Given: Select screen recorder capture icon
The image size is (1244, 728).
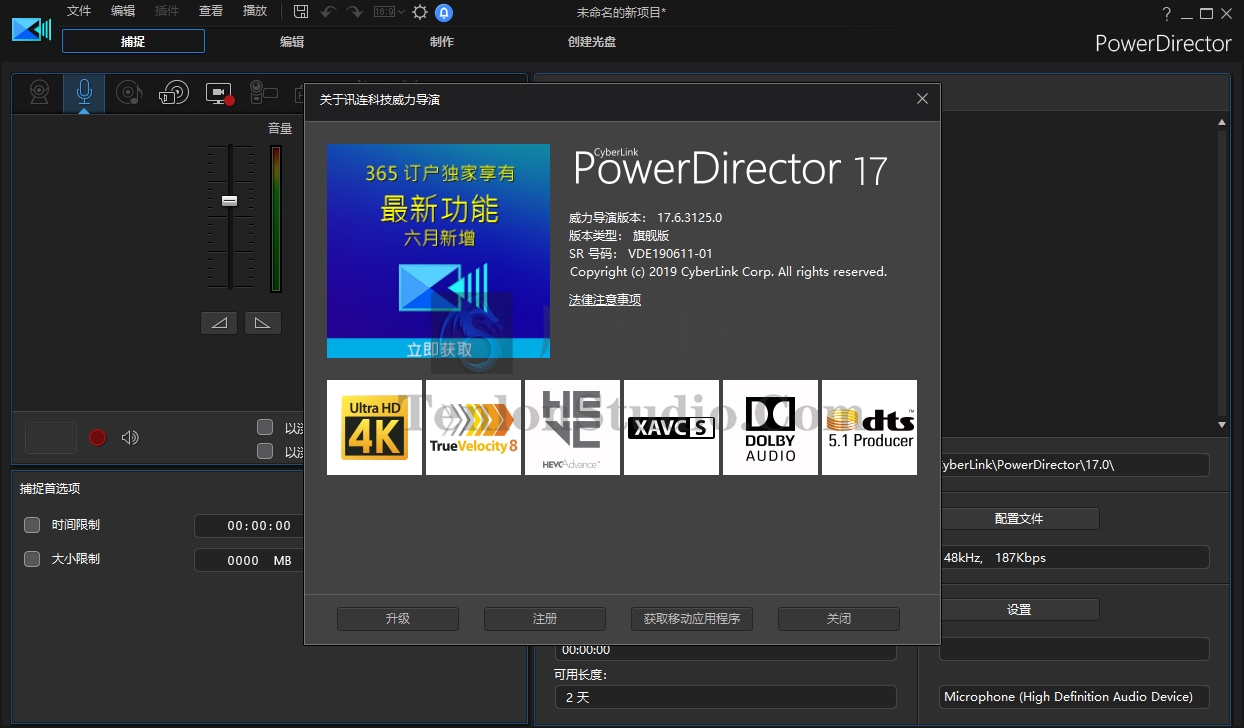Looking at the screenshot, I should point(219,93).
